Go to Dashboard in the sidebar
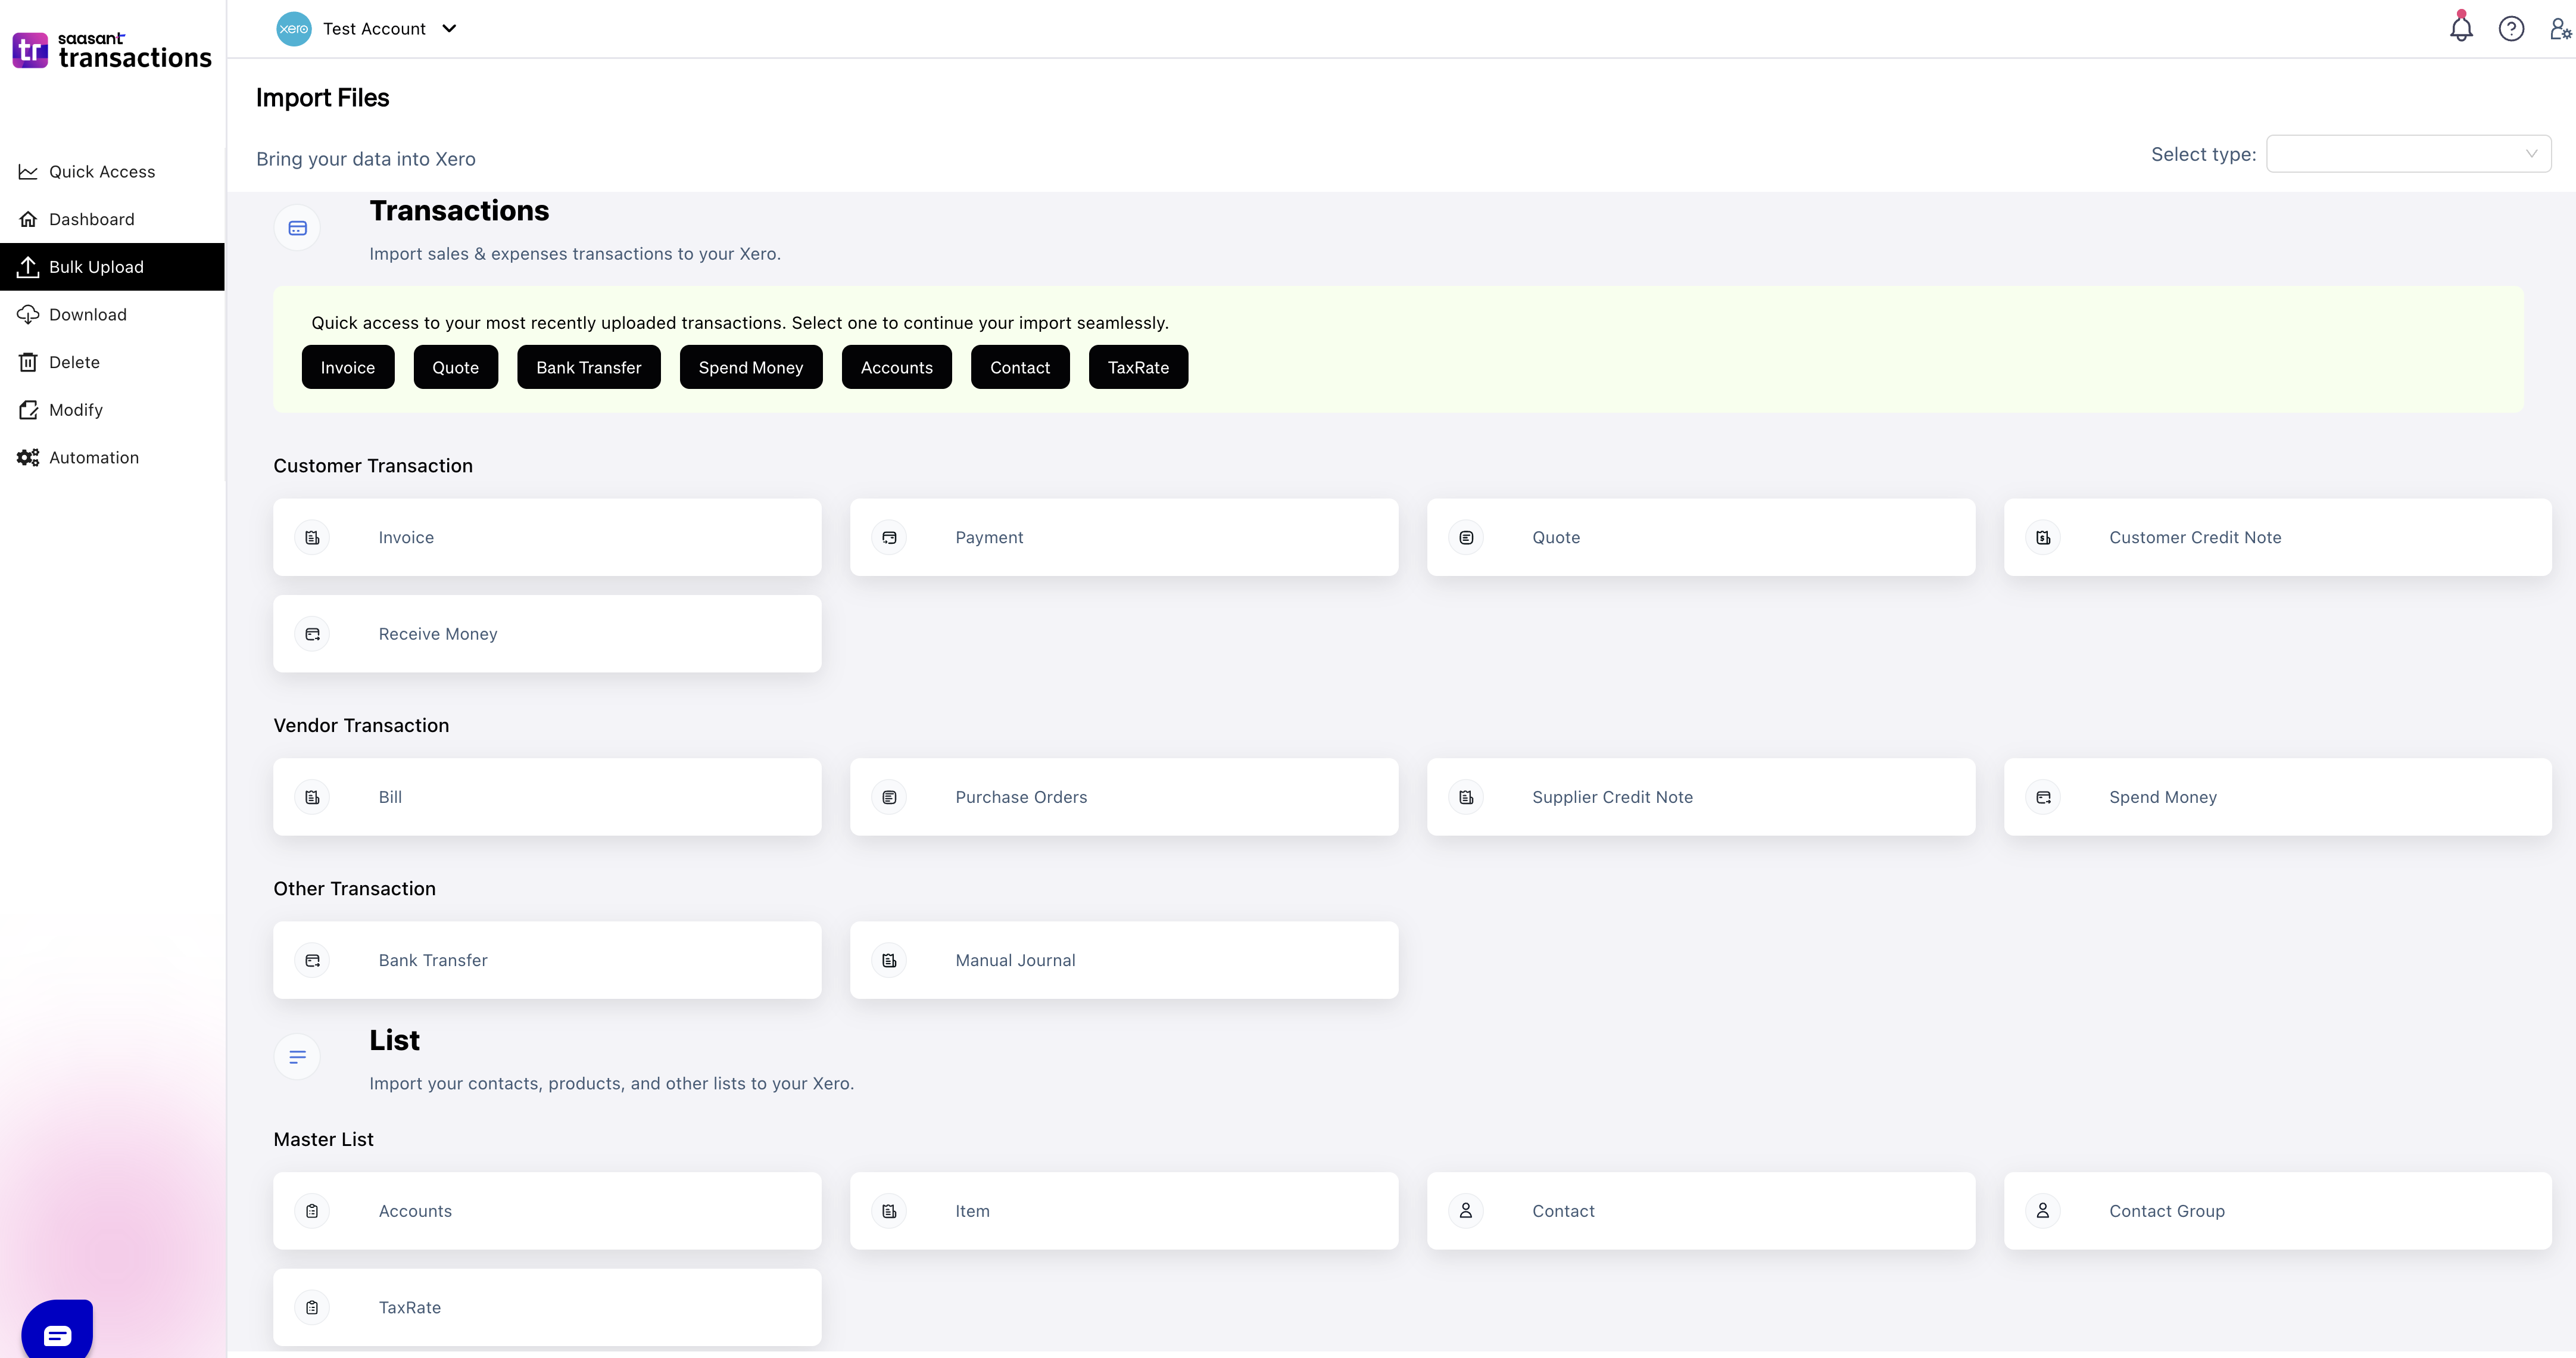The width and height of the screenshot is (2576, 1358). (x=112, y=219)
